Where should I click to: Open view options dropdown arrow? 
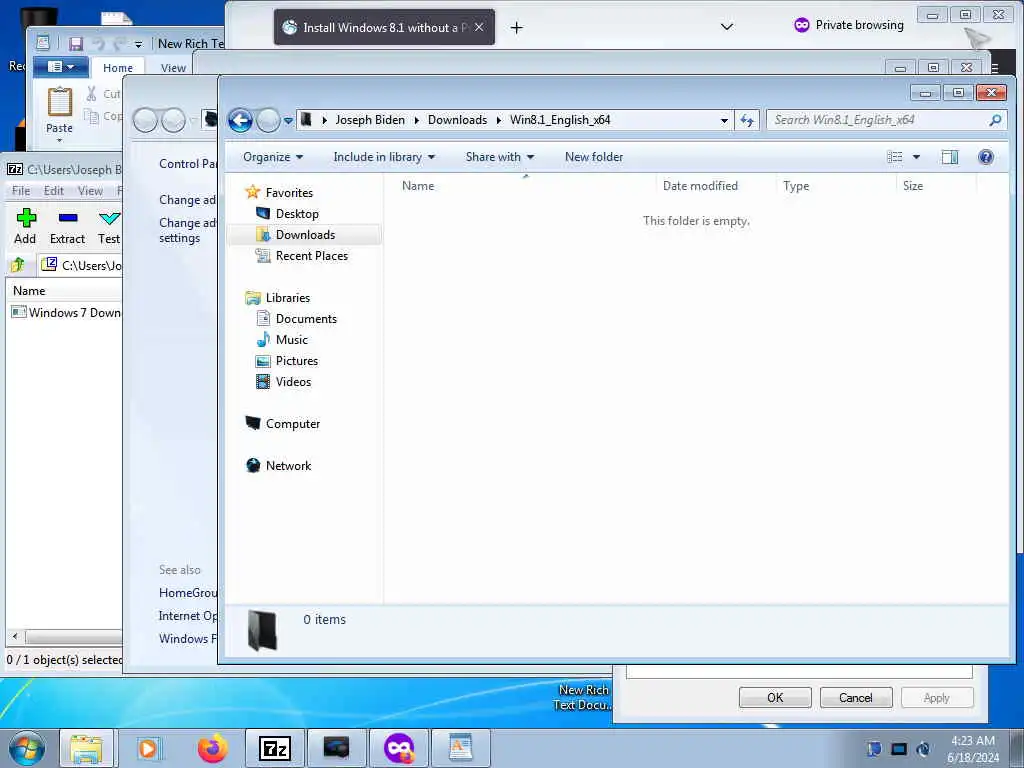pos(916,157)
